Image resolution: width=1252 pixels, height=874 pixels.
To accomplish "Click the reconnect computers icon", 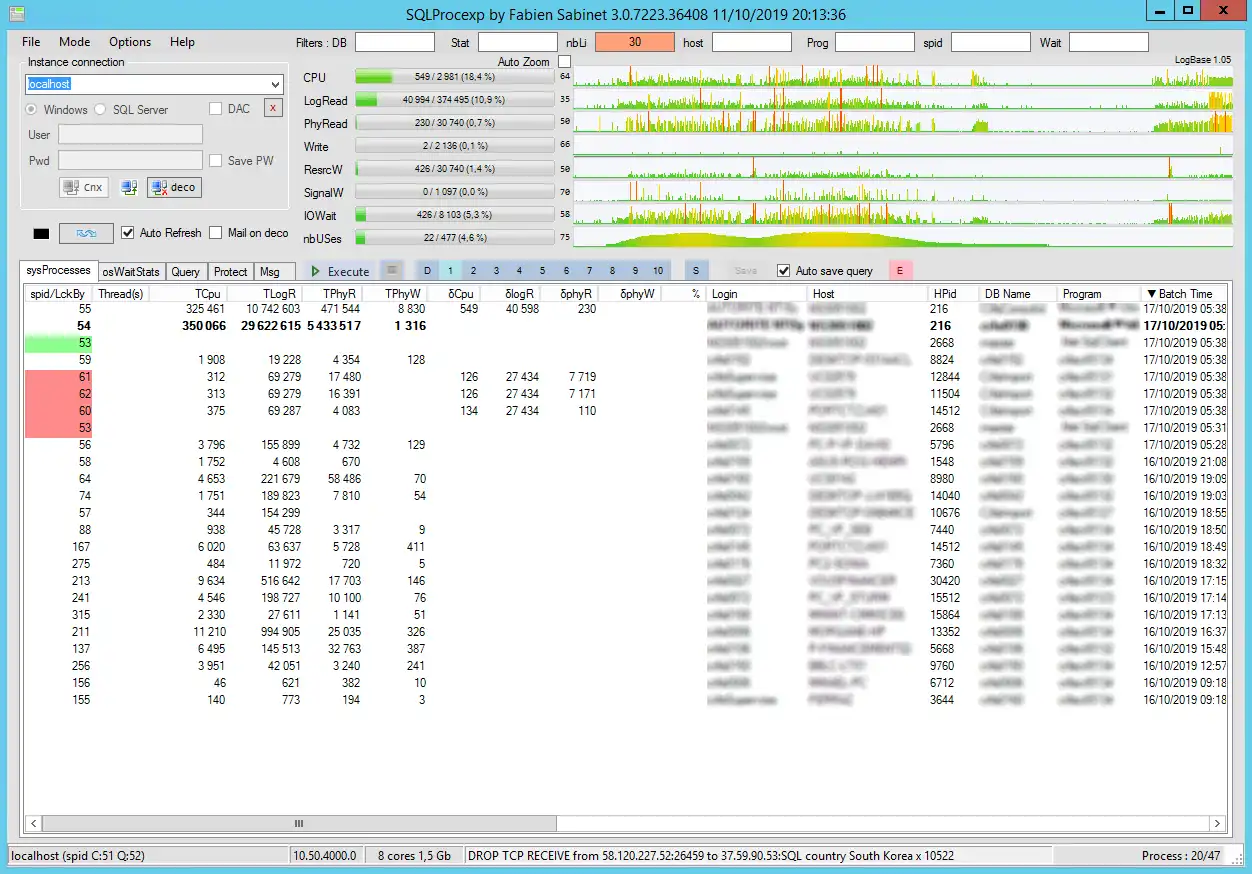I will click(129, 187).
